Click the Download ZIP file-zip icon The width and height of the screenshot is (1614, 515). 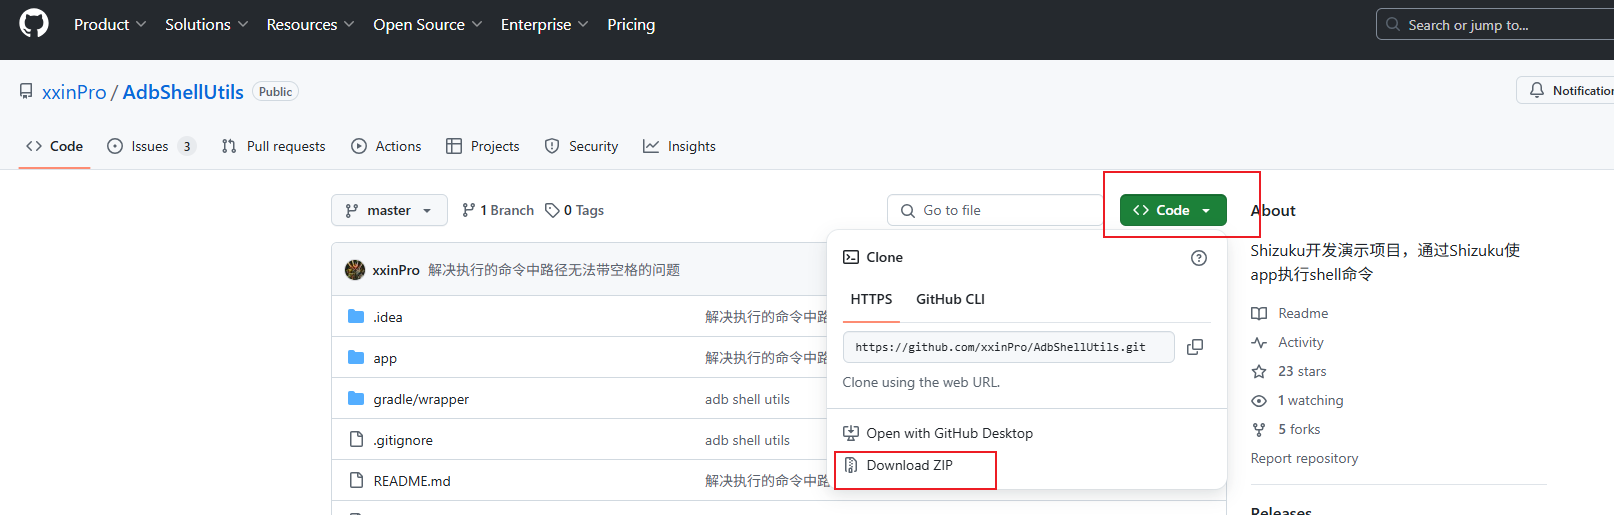click(851, 465)
